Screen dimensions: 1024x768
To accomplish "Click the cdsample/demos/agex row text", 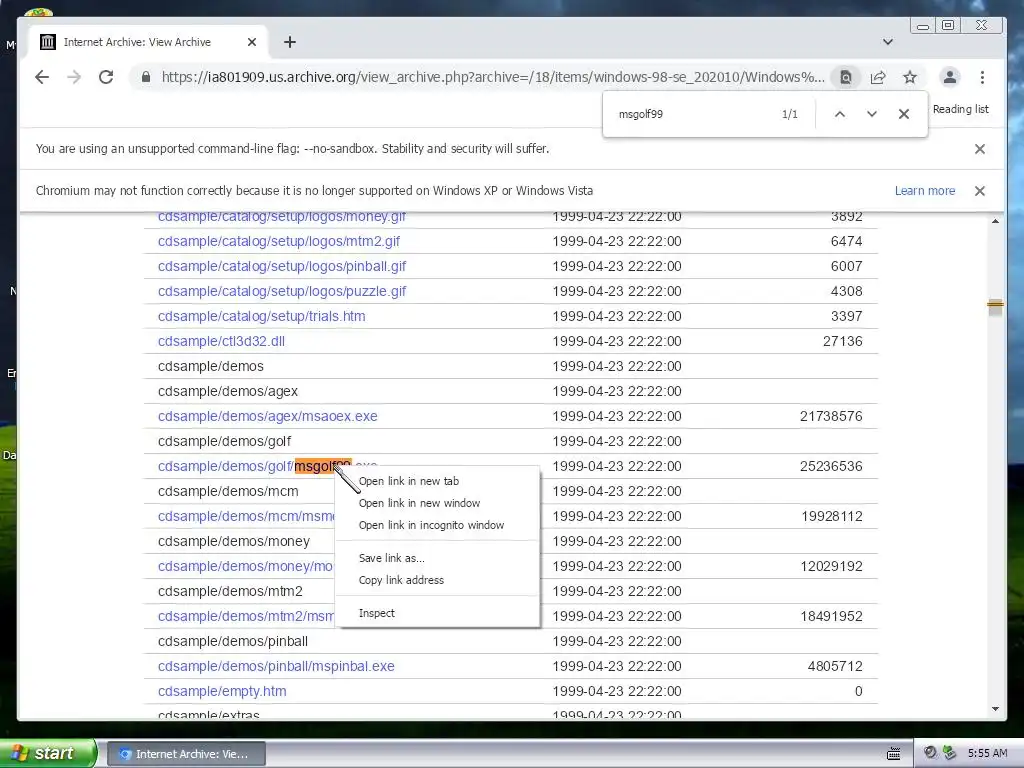I will [228, 392].
